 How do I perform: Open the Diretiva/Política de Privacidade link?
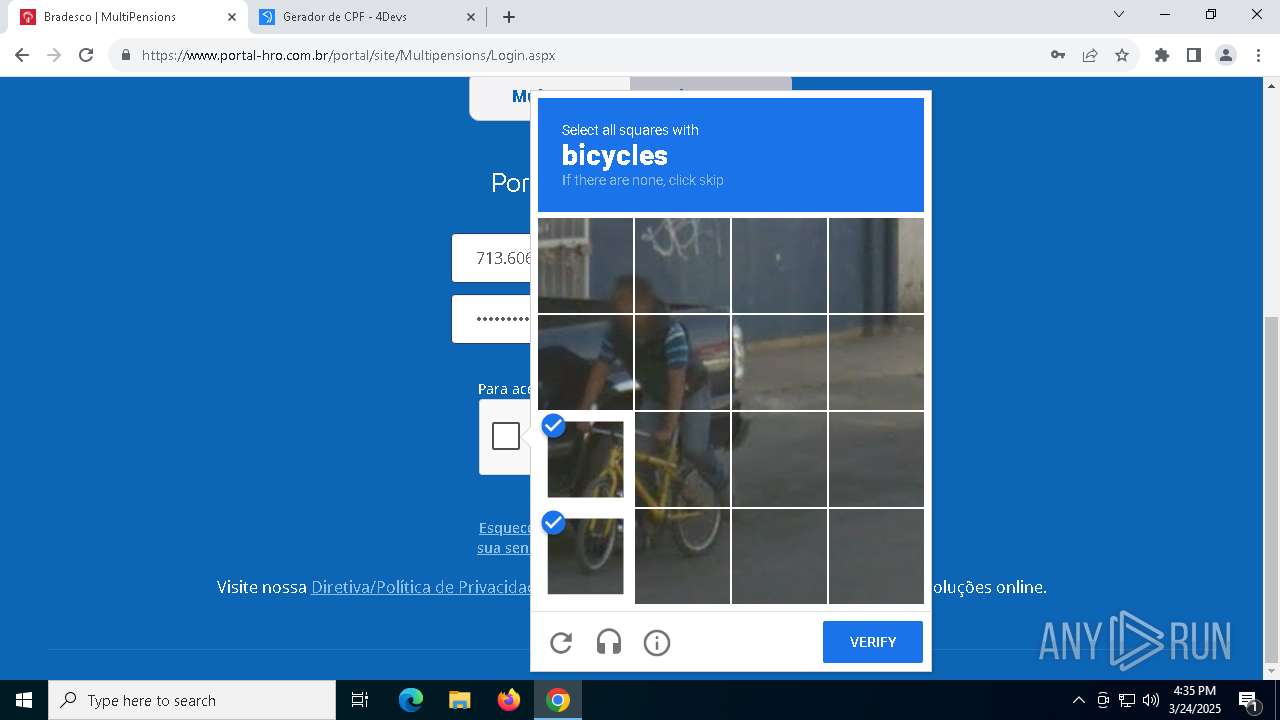(x=421, y=587)
